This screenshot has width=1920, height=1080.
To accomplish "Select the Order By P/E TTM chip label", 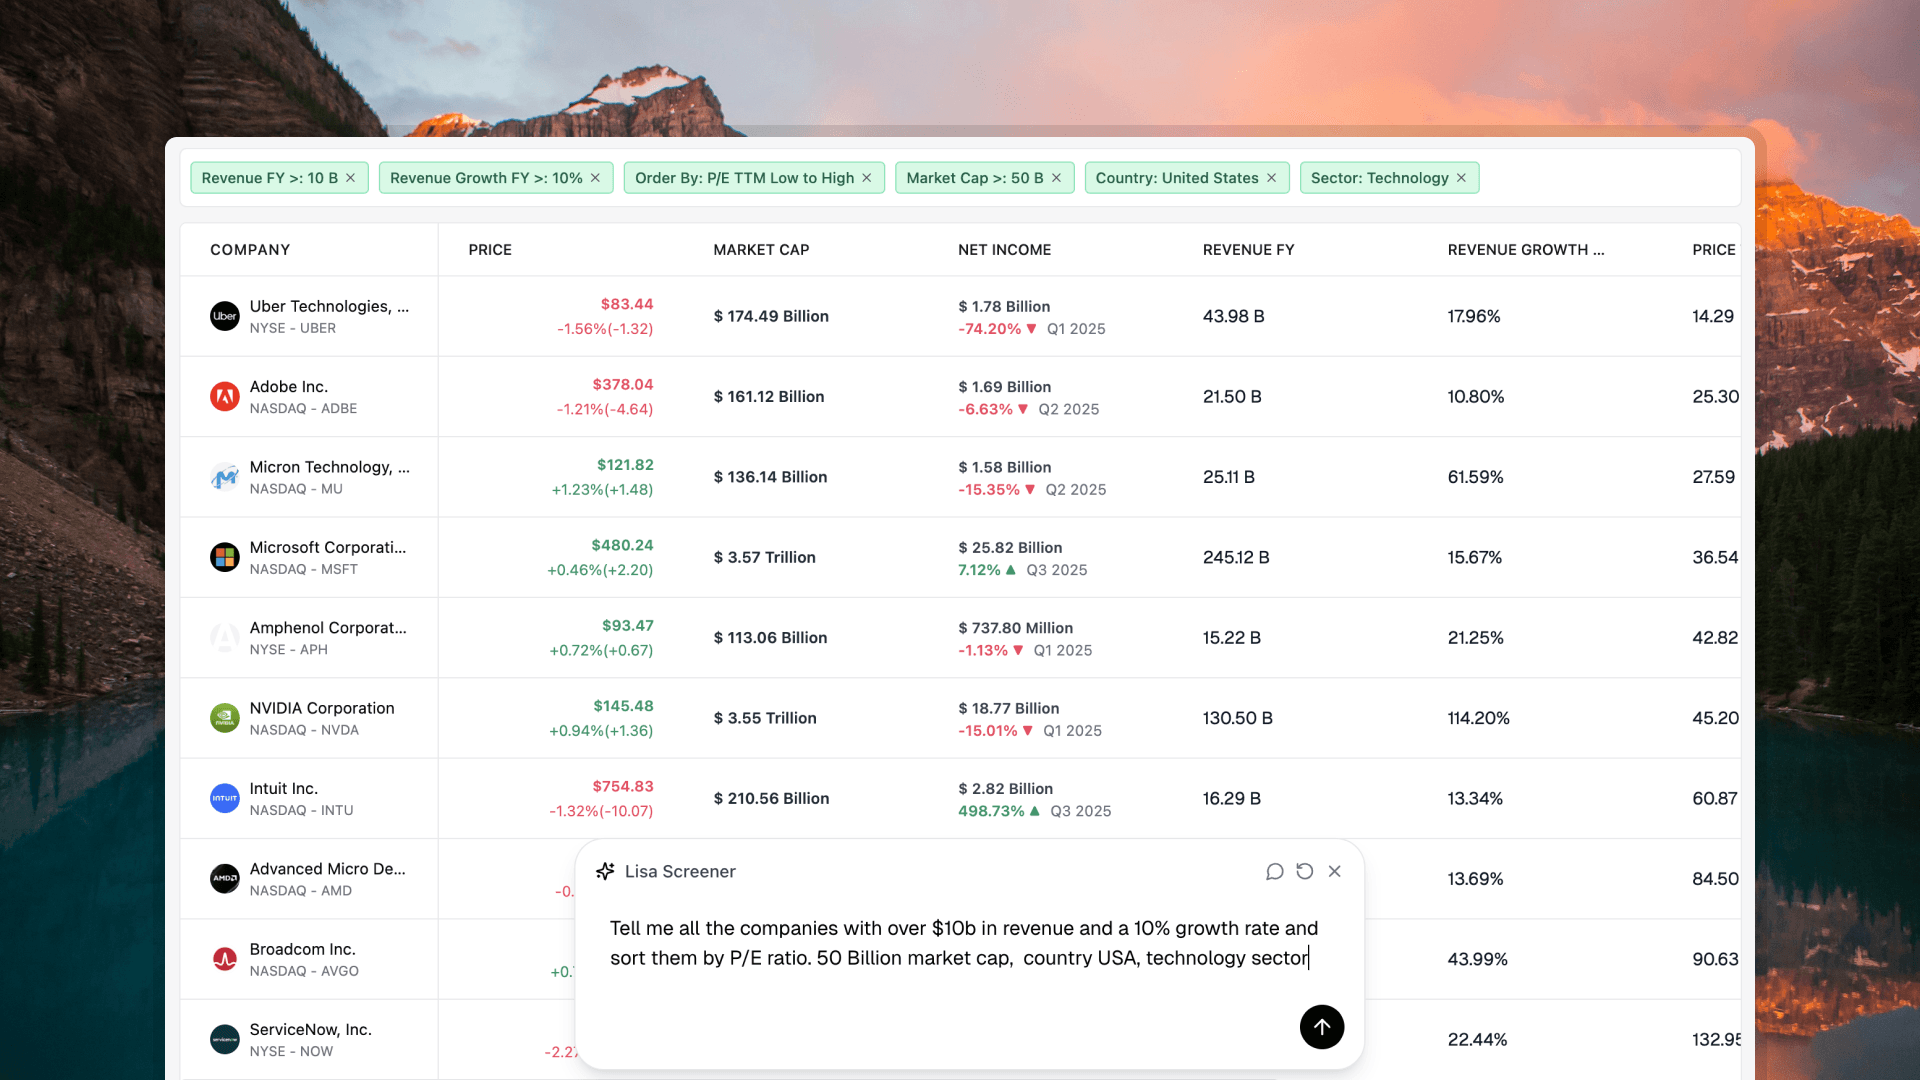I will click(745, 178).
